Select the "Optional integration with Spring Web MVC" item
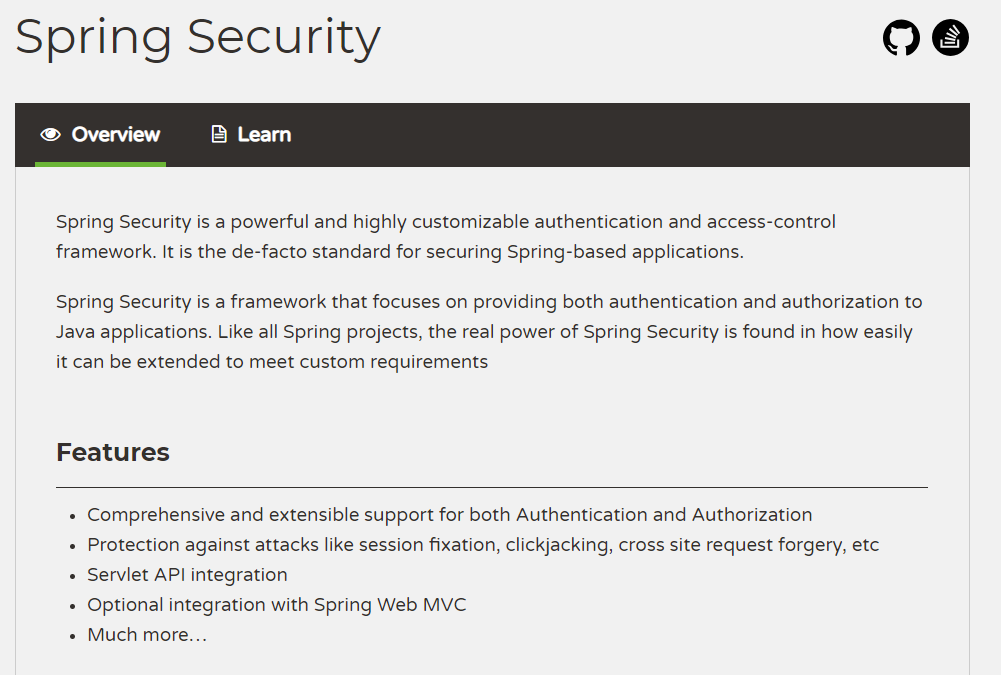The width and height of the screenshot is (1001, 675). [x=277, y=605]
